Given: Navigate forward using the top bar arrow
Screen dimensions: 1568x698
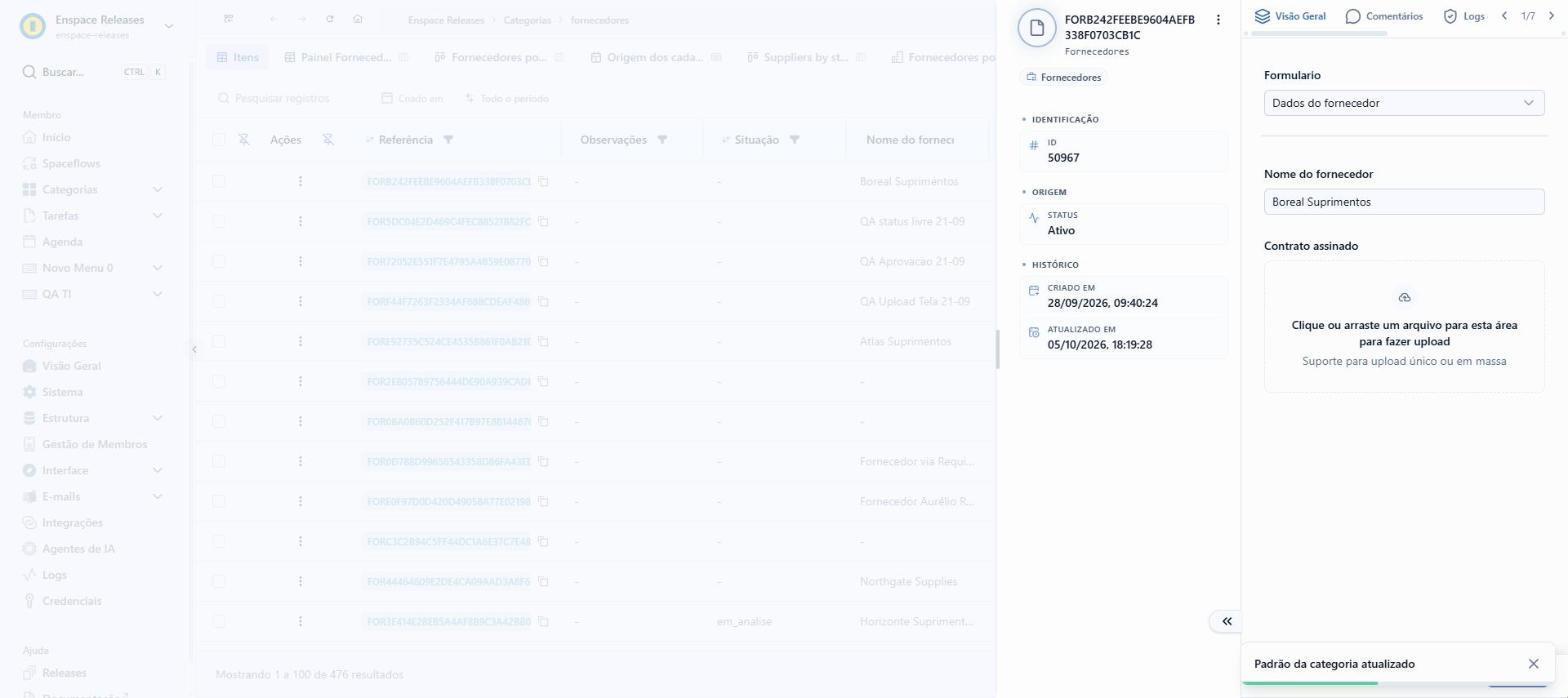Looking at the screenshot, I should coord(302,20).
